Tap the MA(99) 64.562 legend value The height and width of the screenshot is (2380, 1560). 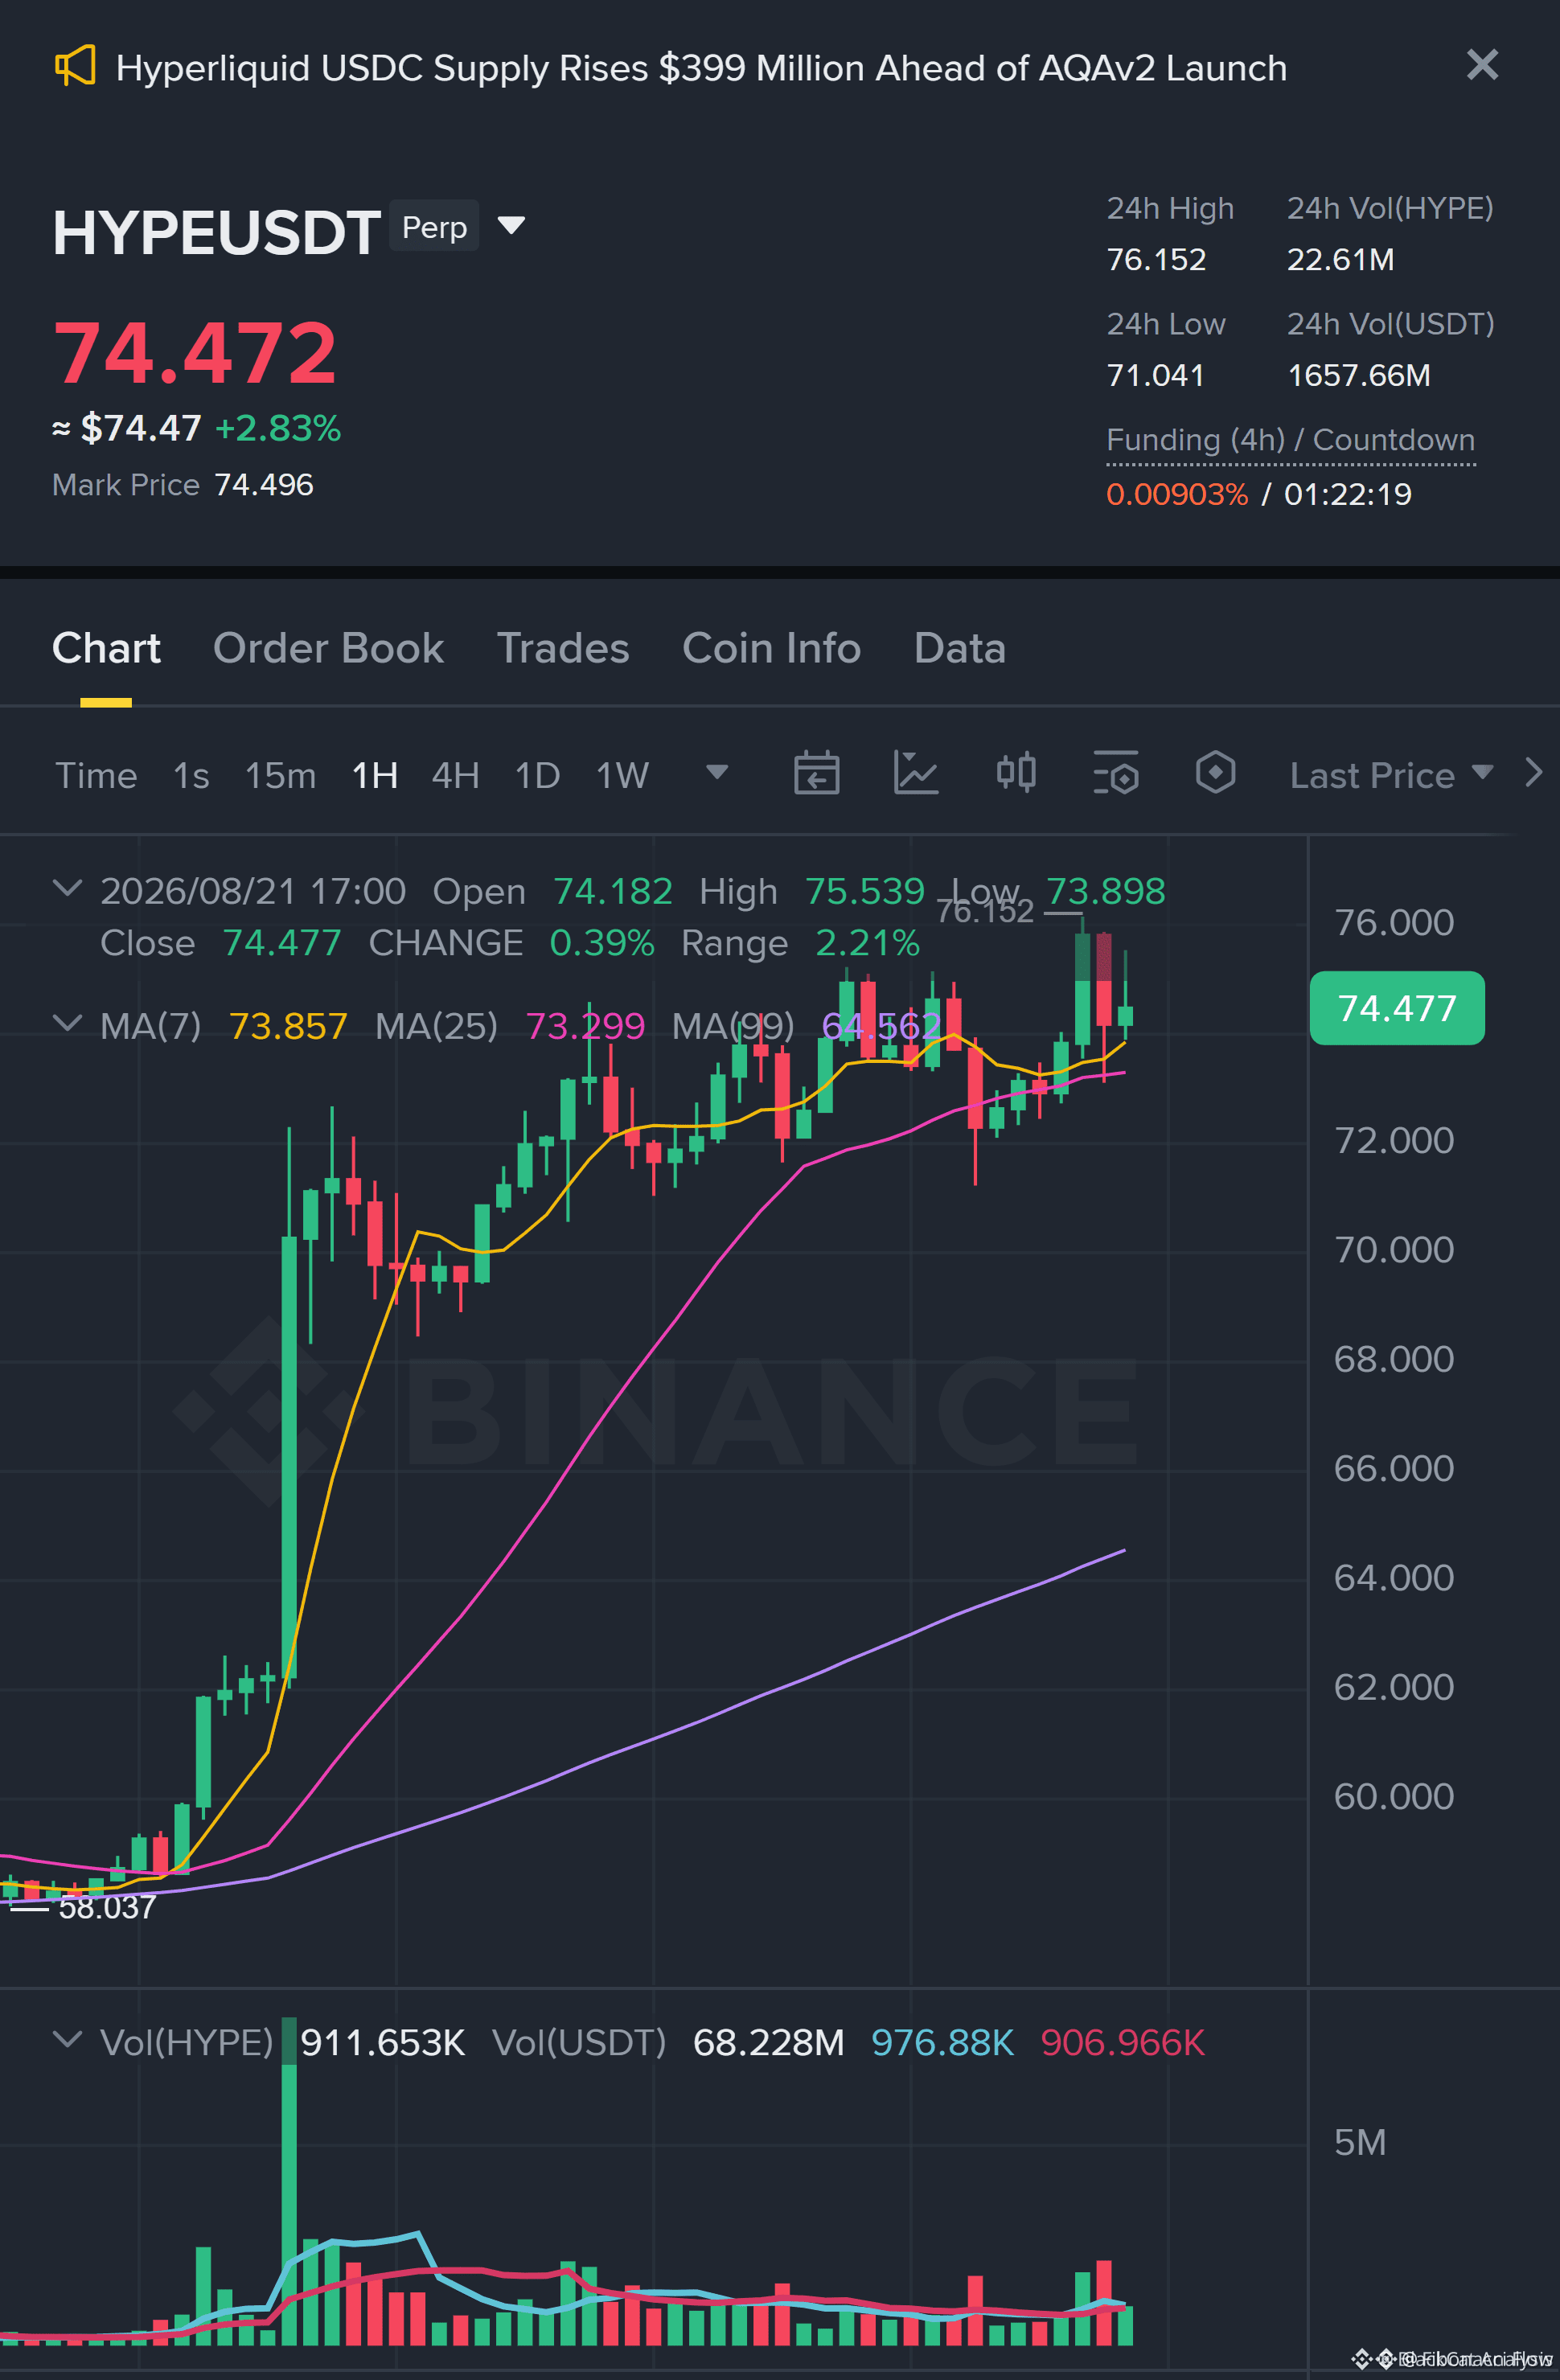881,1026
